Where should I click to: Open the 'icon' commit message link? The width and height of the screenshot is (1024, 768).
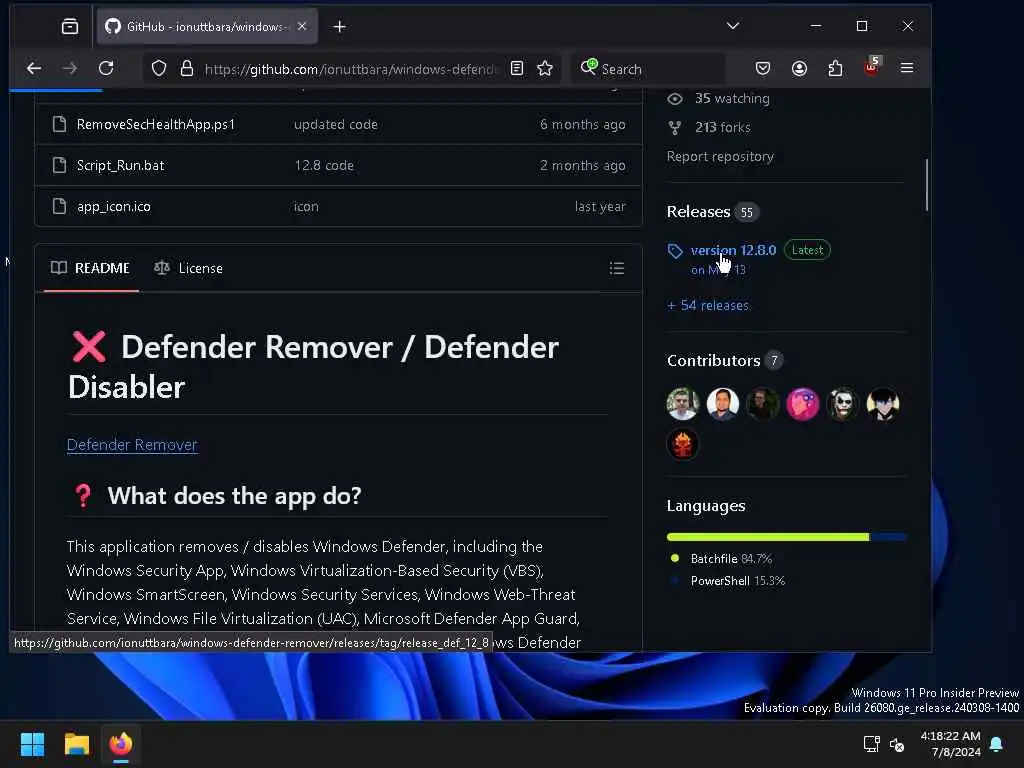306,206
